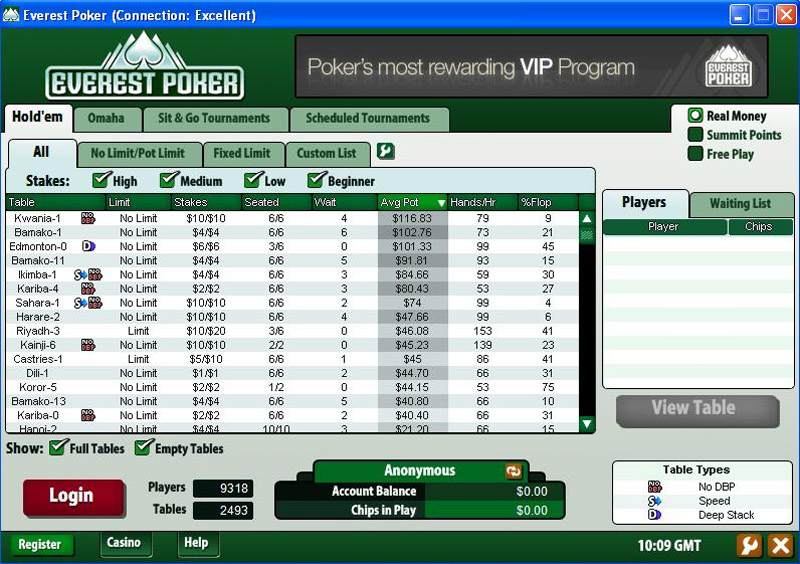Screen dimensions: 800x564
Task: Click the Speed legend icon in Table Types
Action: coord(655,501)
